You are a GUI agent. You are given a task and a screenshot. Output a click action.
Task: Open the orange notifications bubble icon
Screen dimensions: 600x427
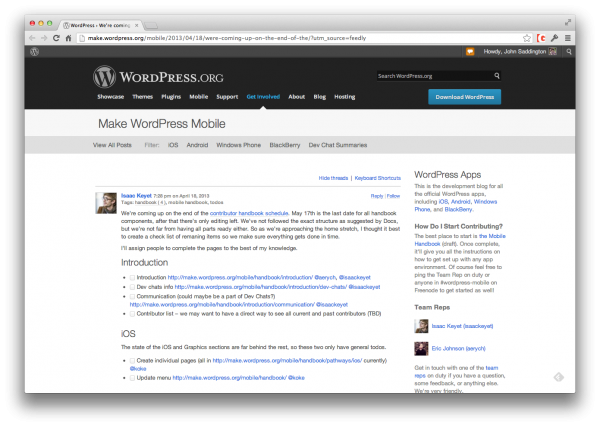[x=470, y=52]
